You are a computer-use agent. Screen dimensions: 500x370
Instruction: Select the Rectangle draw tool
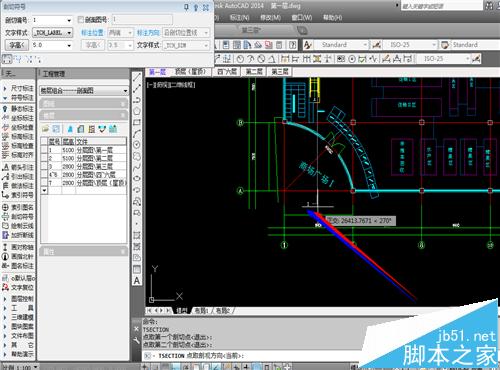[x=137, y=122]
